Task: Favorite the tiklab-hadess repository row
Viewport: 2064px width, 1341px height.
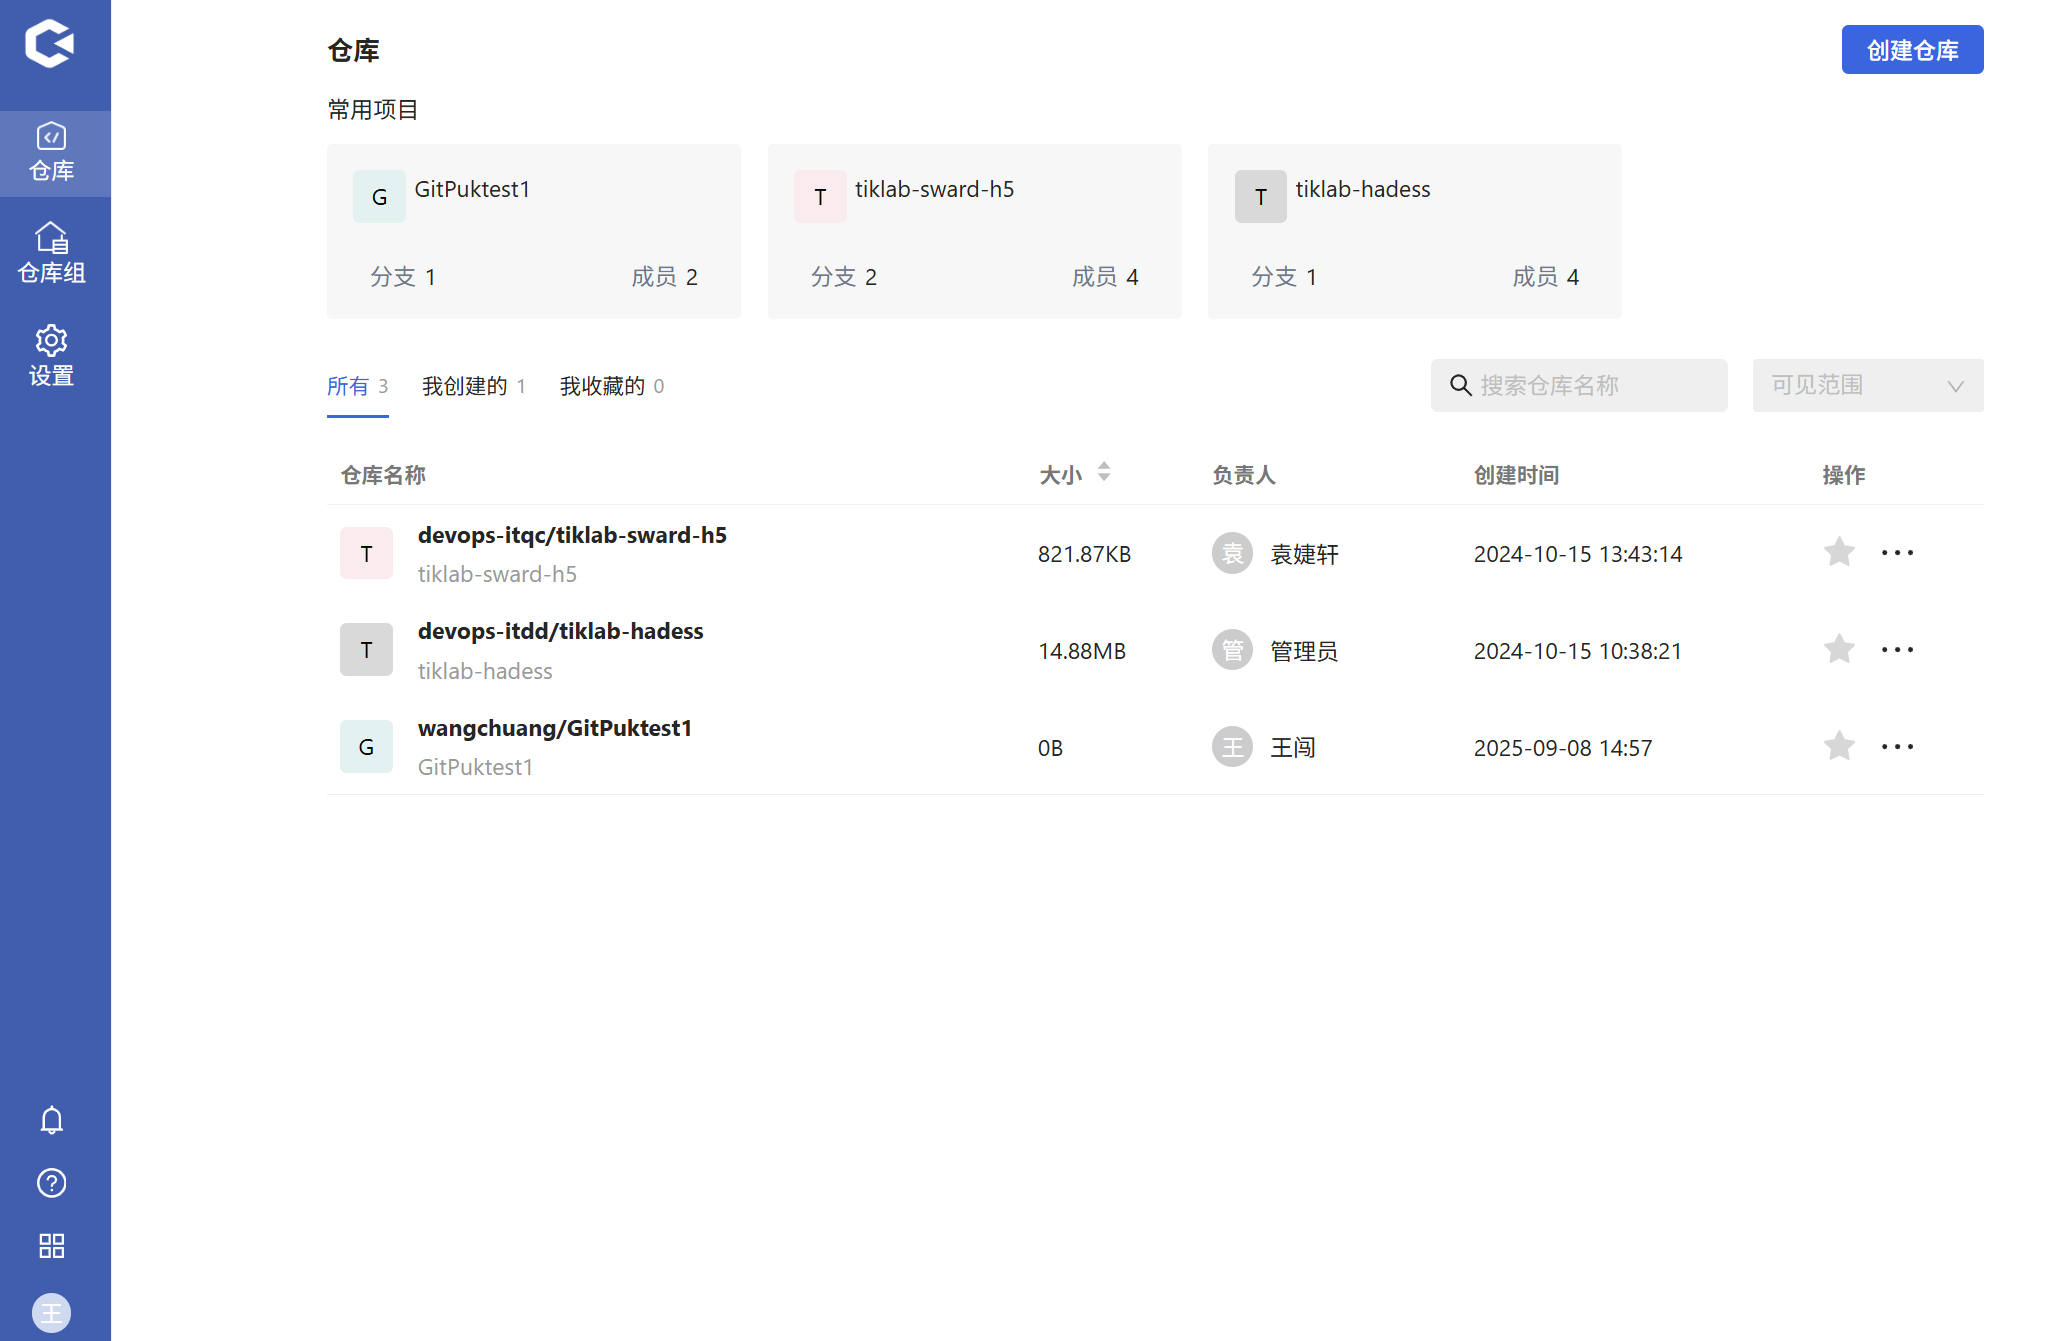Action: pyautogui.click(x=1838, y=649)
